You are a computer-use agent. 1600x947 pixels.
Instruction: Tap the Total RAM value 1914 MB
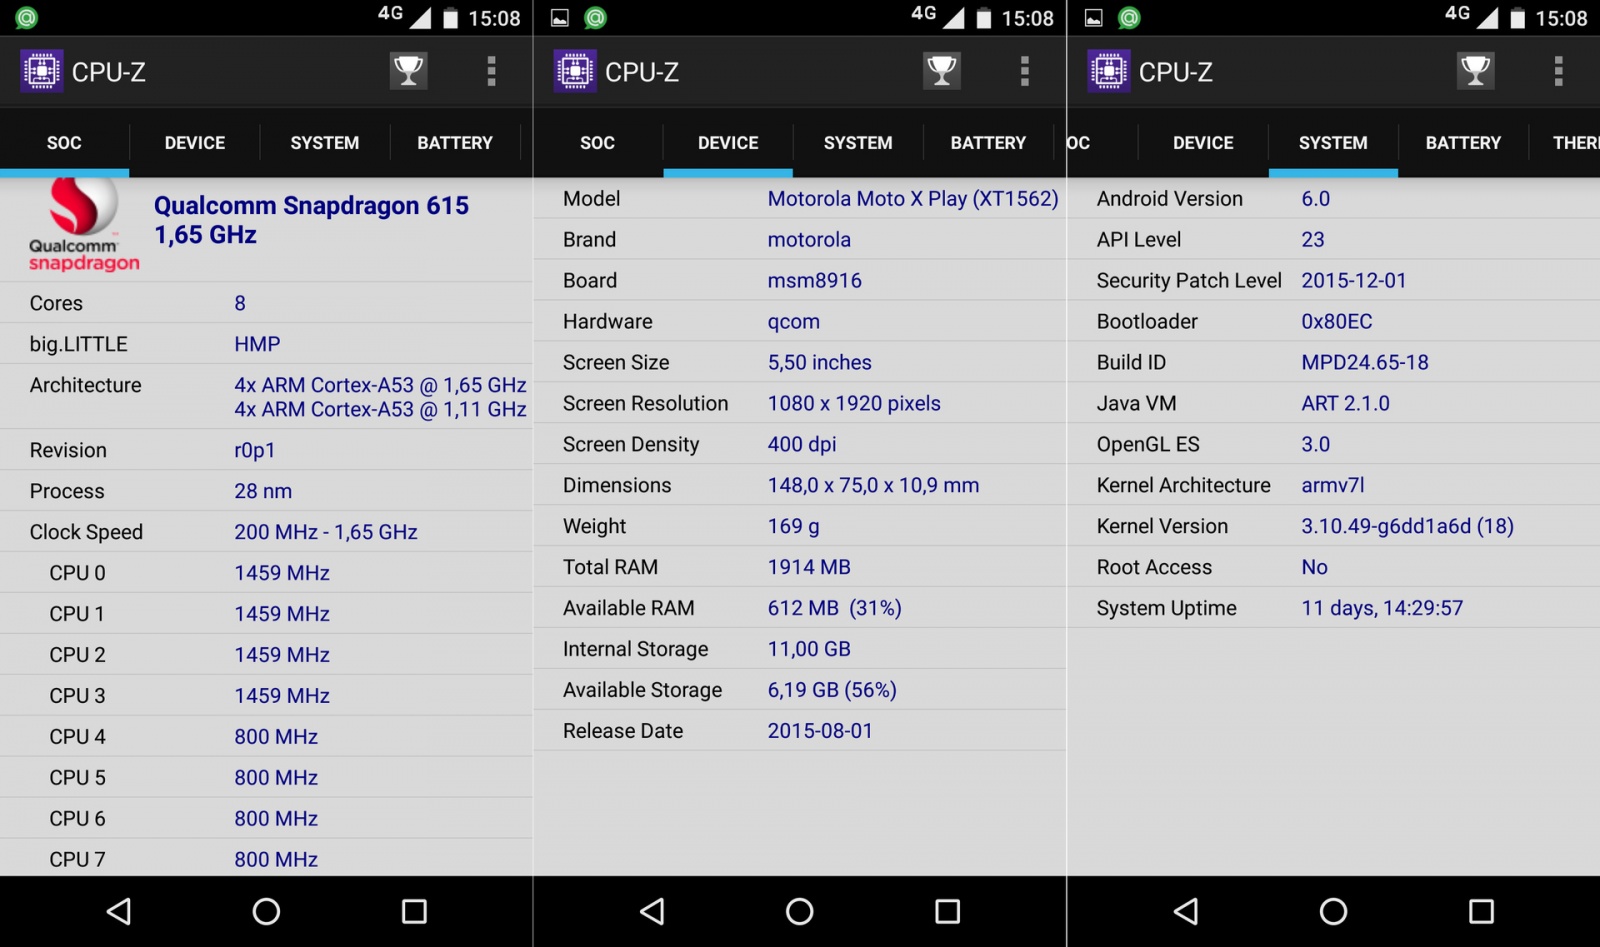pyautogui.click(x=809, y=567)
